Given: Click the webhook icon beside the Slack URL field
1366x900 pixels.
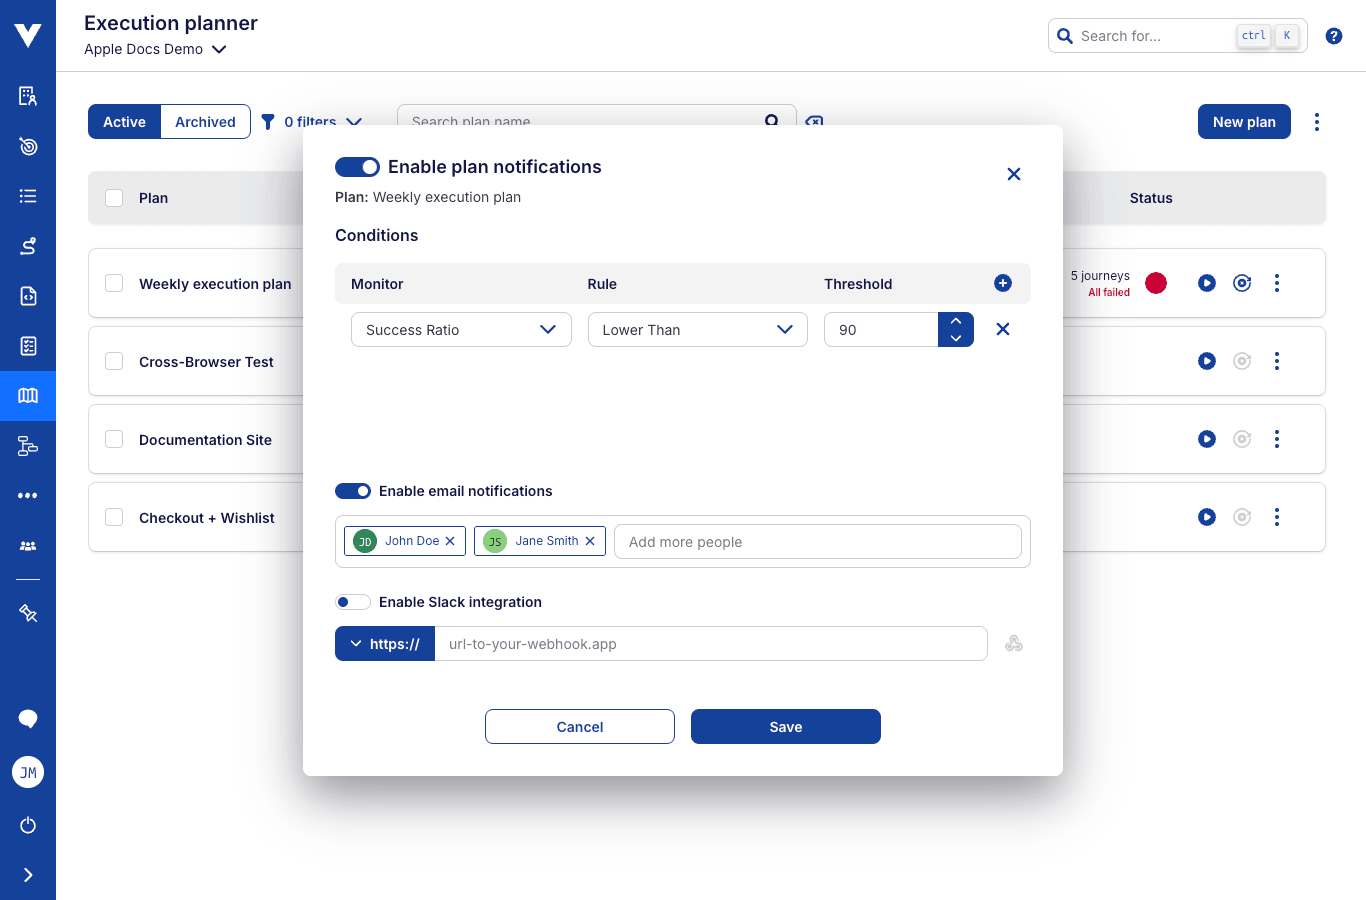Looking at the screenshot, I should point(1014,643).
